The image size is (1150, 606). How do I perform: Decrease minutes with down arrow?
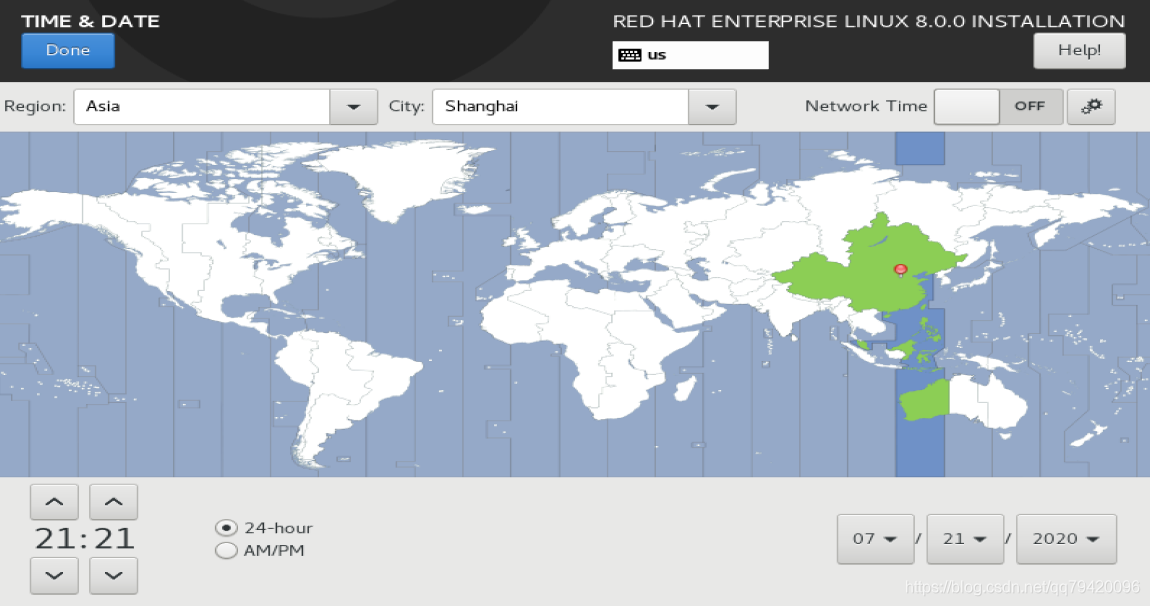[114, 576]
